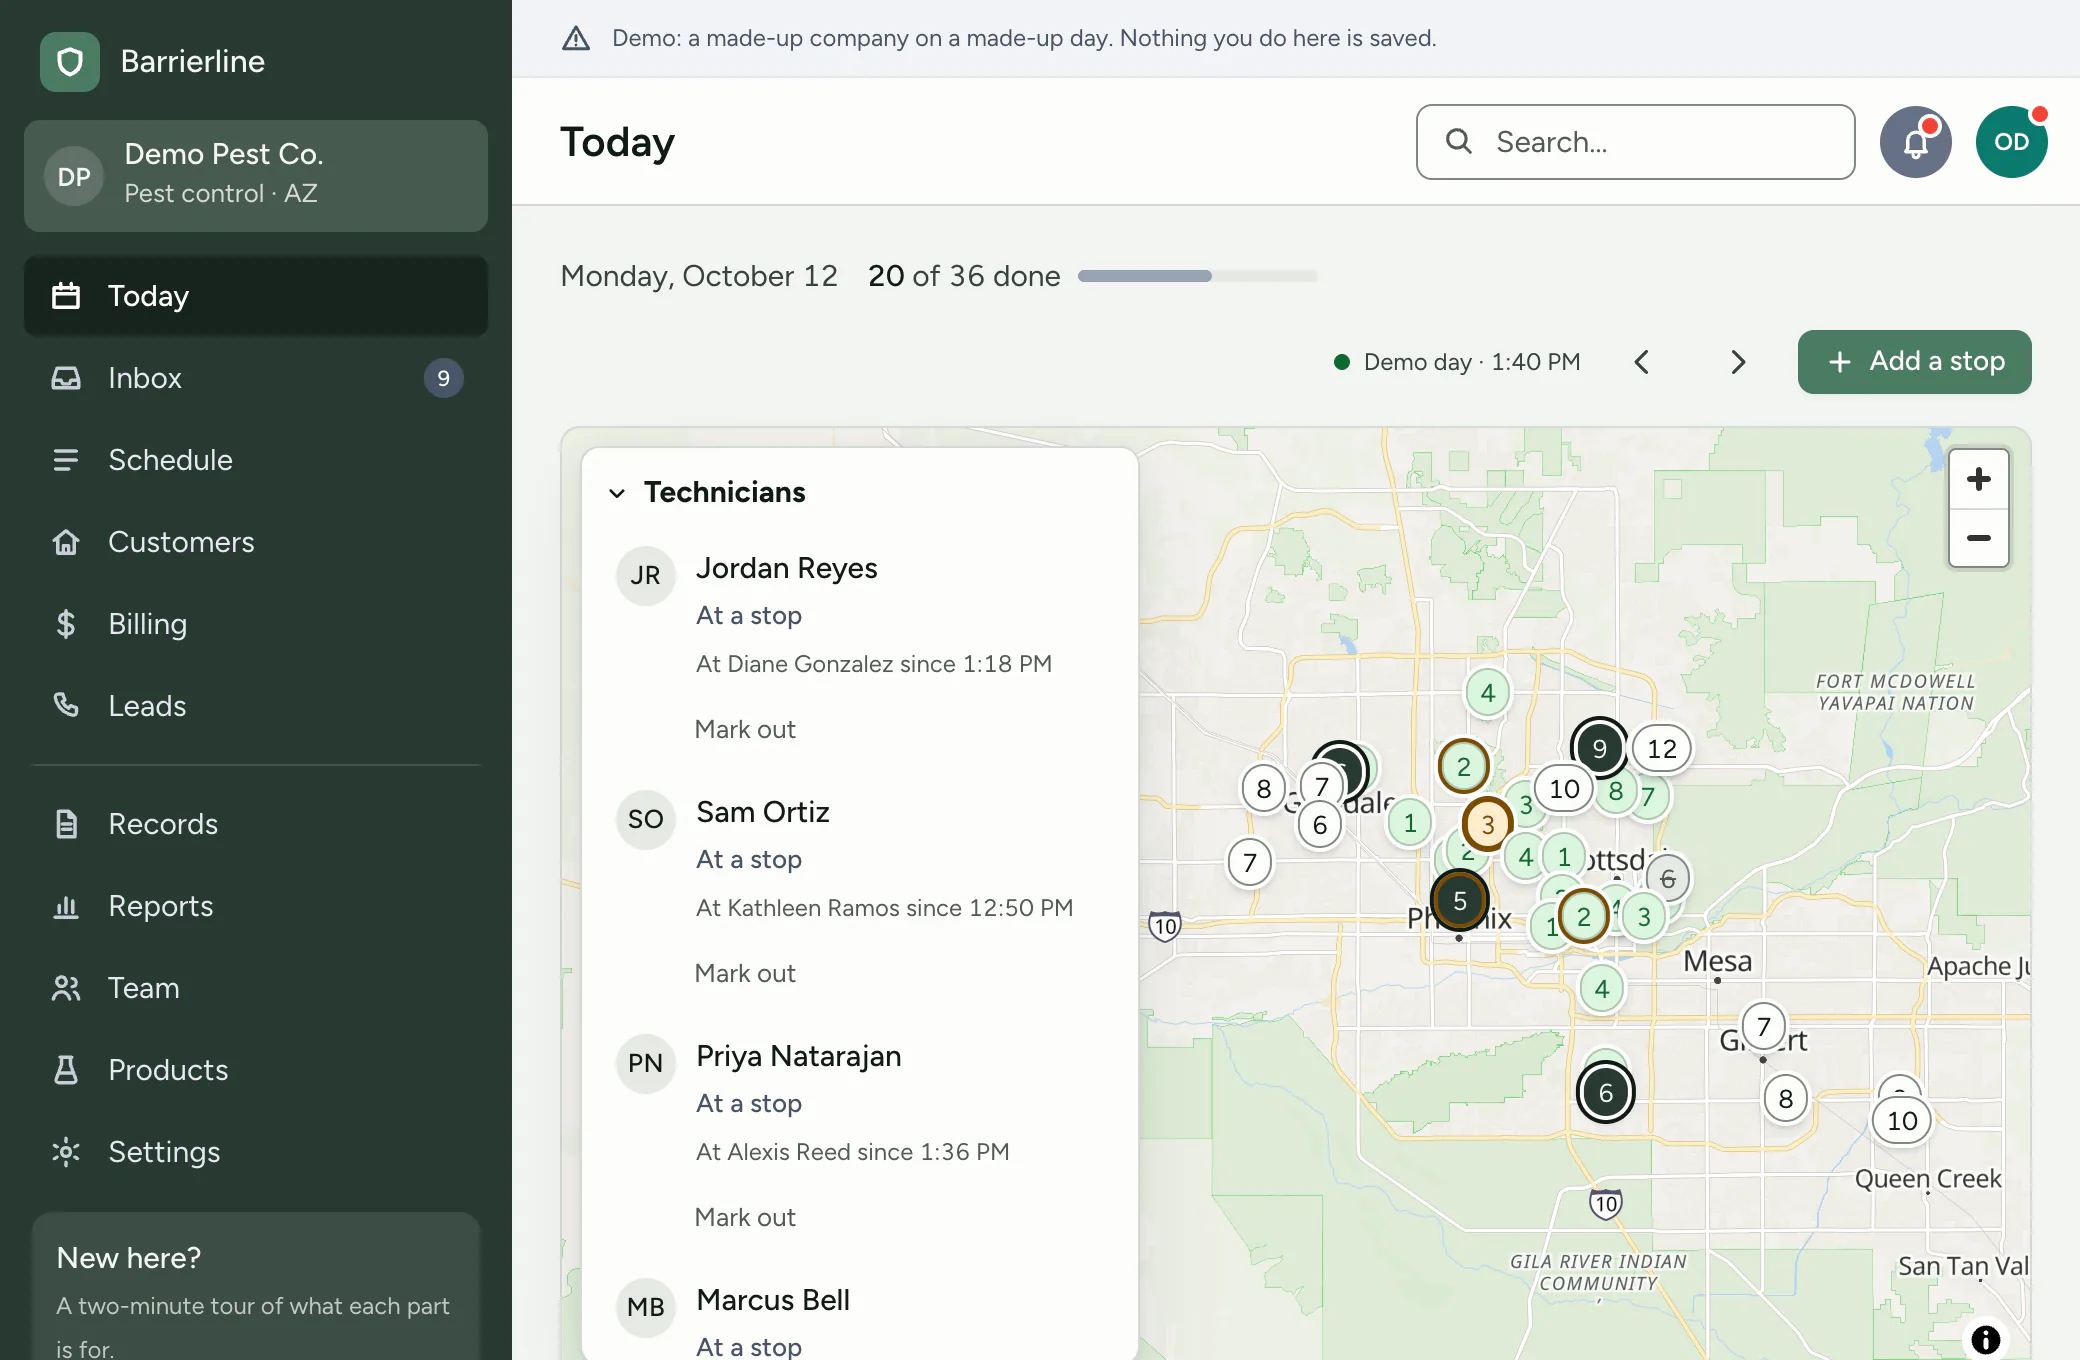
Task: Click Sam Ortiz SO avatar
Action: tap(645, 819)
